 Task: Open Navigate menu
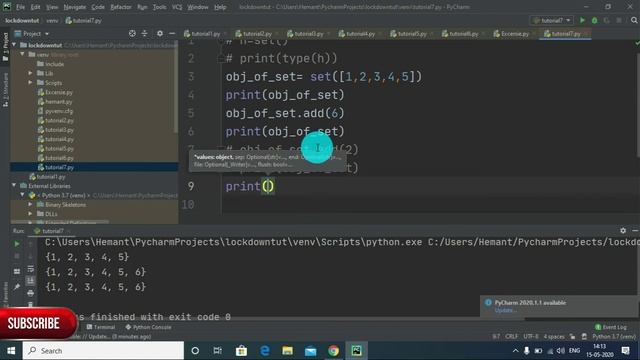coord(75,7)
